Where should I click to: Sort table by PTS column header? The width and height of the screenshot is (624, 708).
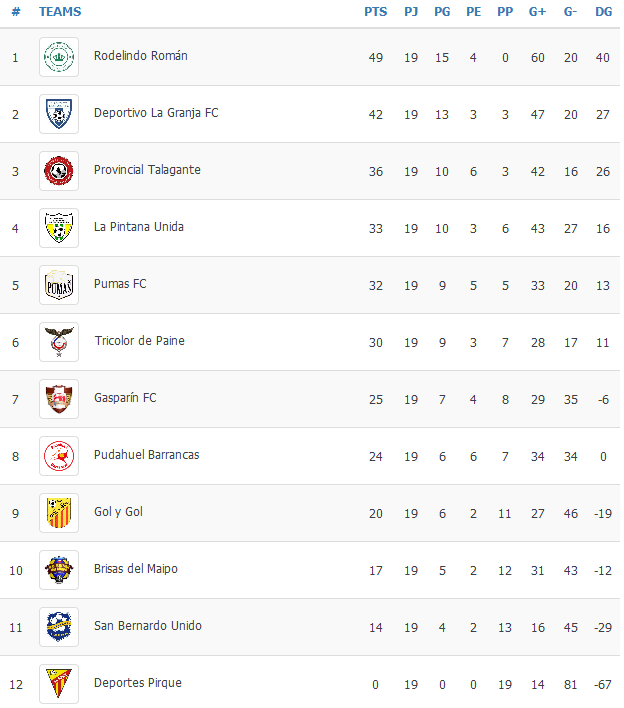point(376,12)
